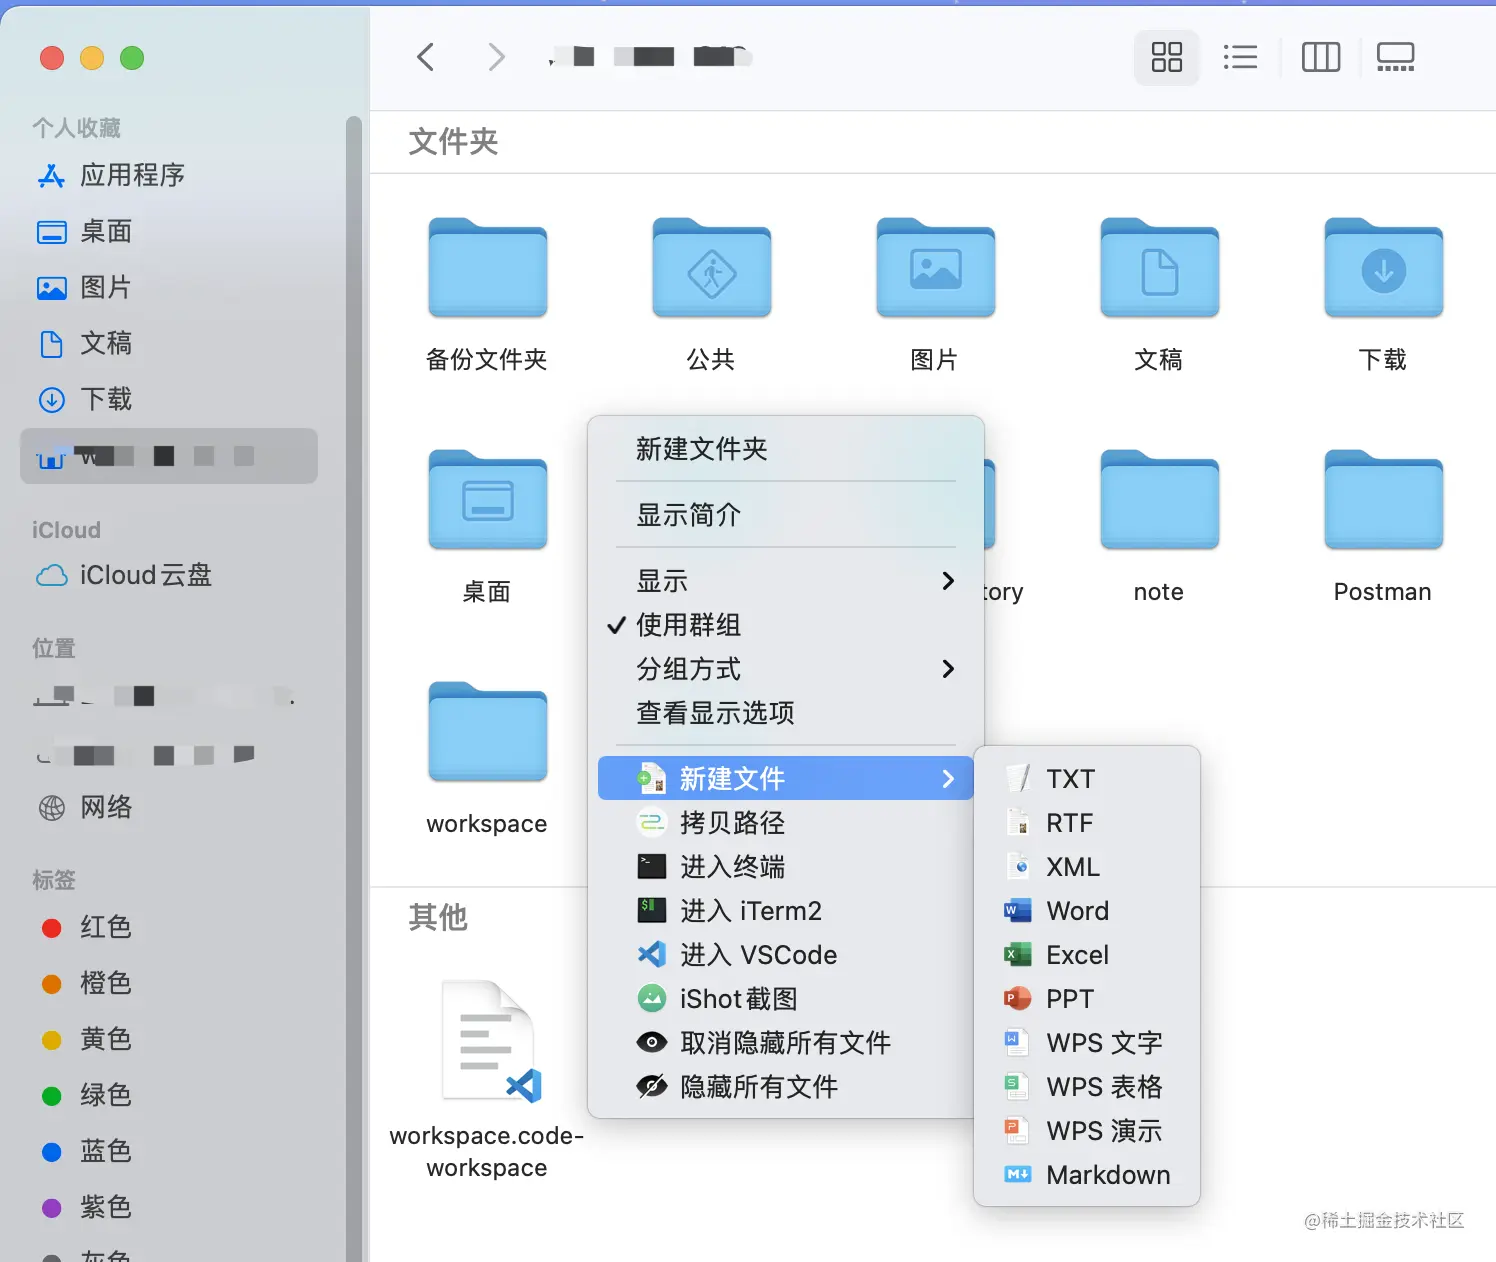The width and height of the screenshot is (1496, 1262).
Task: Go forward with the right arrow
Action: click(x=495, y=57)
